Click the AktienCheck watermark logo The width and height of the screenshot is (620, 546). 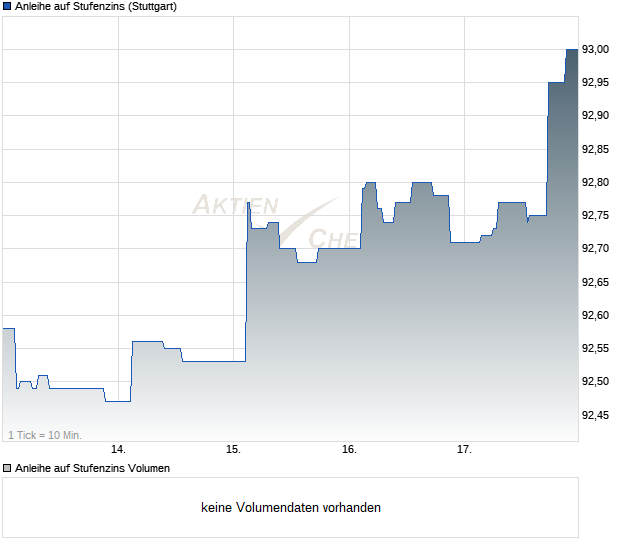coord(276,221)
